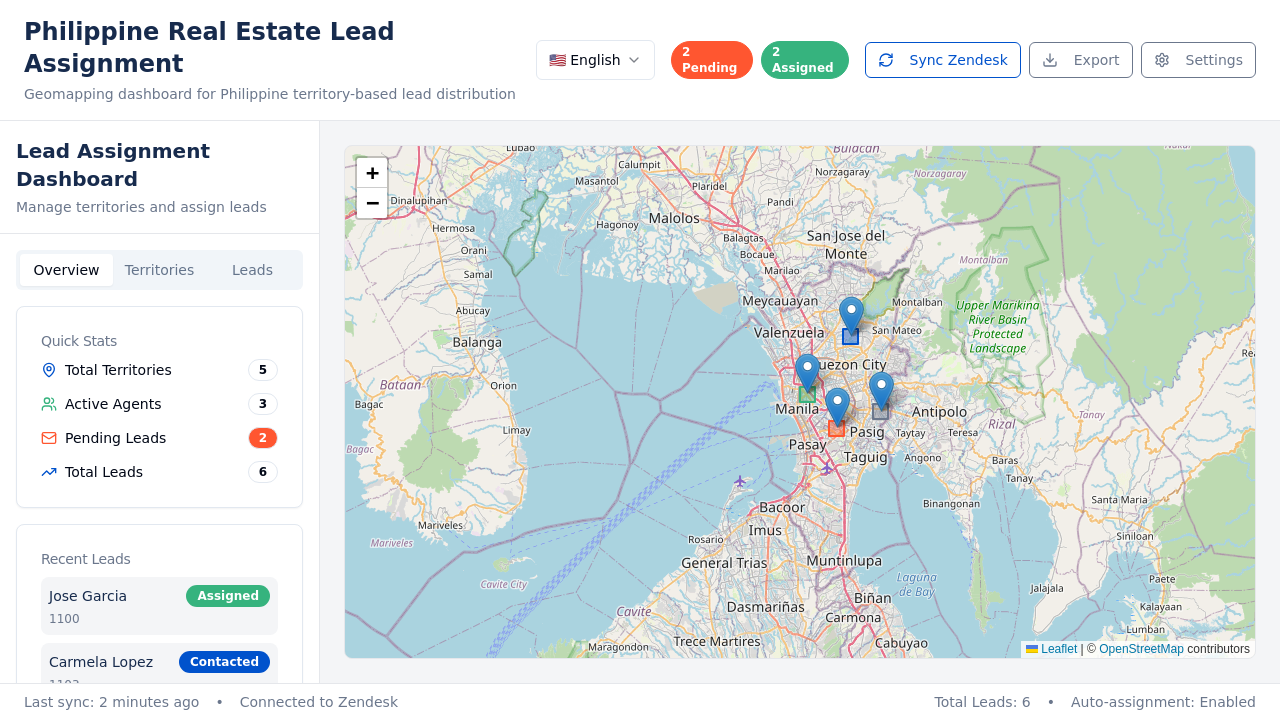Click the orange territory square near Pasig
Screen dimensions: 1280x720
tap(836, 427)
